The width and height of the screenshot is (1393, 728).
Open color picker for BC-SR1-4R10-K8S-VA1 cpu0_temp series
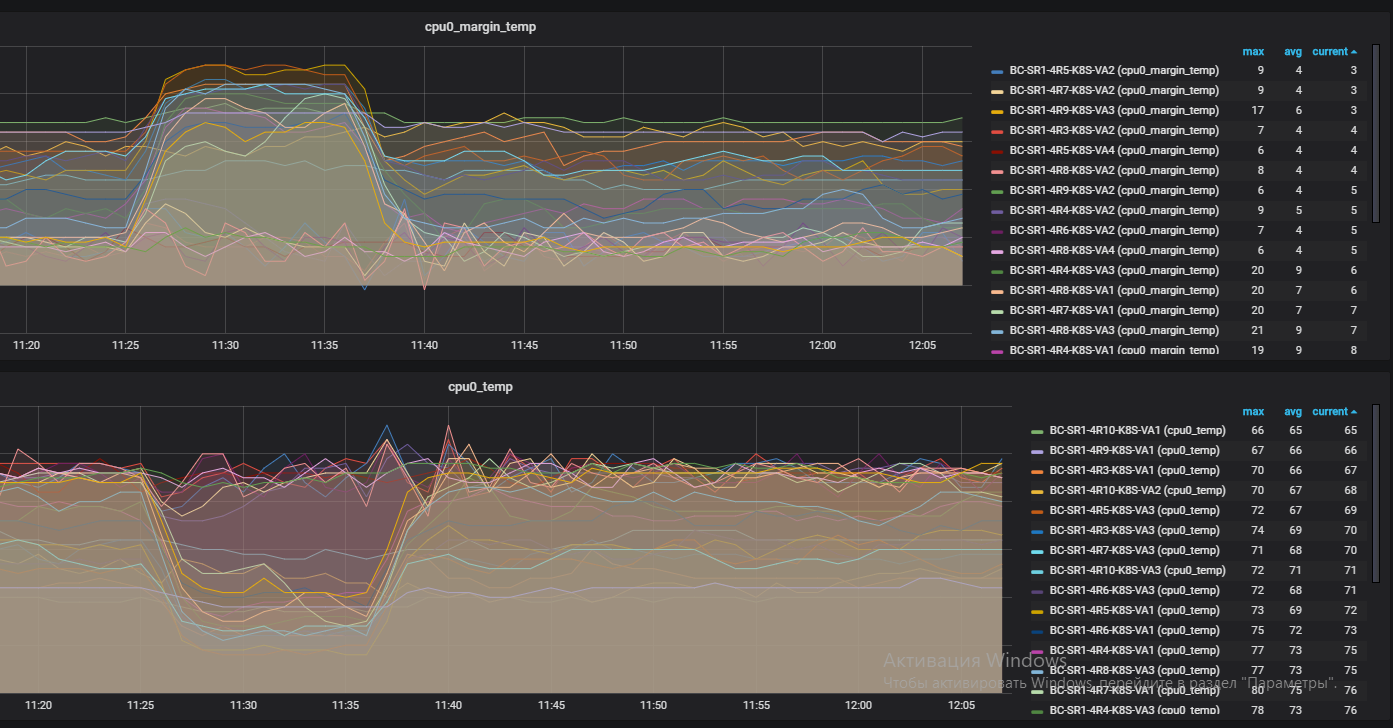[x=1037, y=431]
